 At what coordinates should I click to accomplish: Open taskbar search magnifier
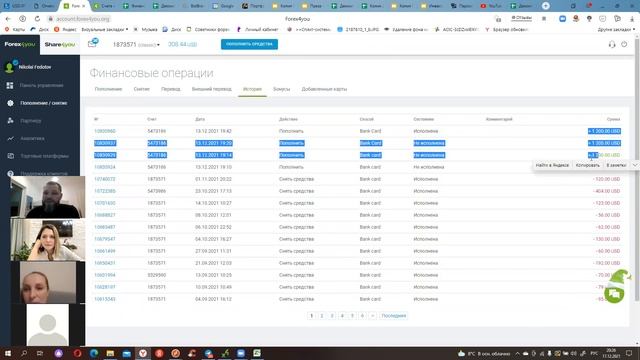click(x=24, y=353)
